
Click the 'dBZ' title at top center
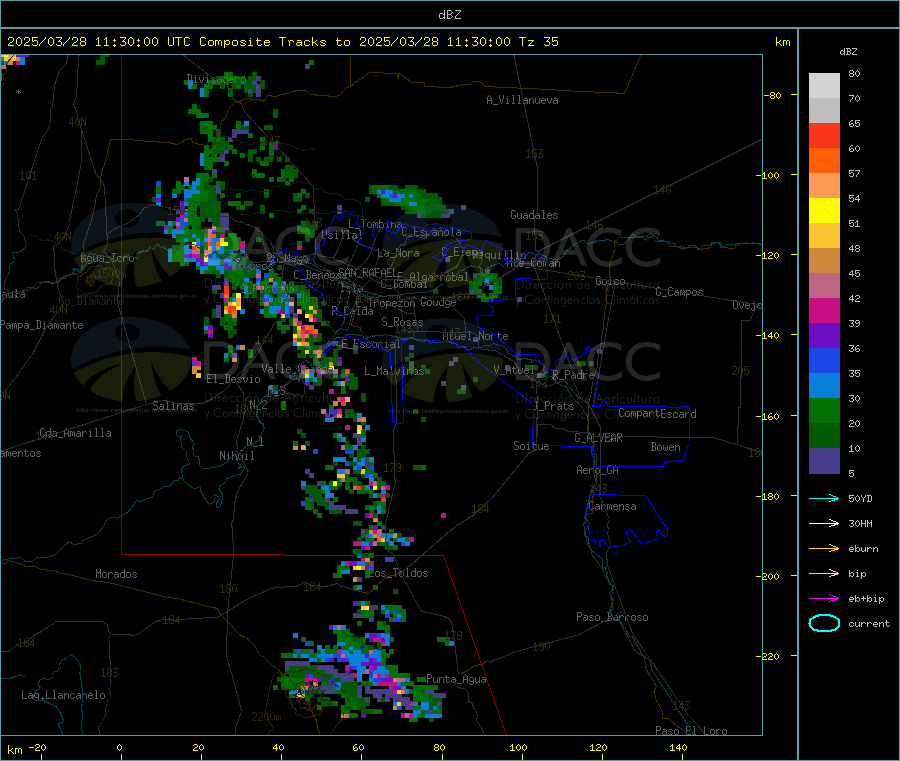[x=449, y=15]
